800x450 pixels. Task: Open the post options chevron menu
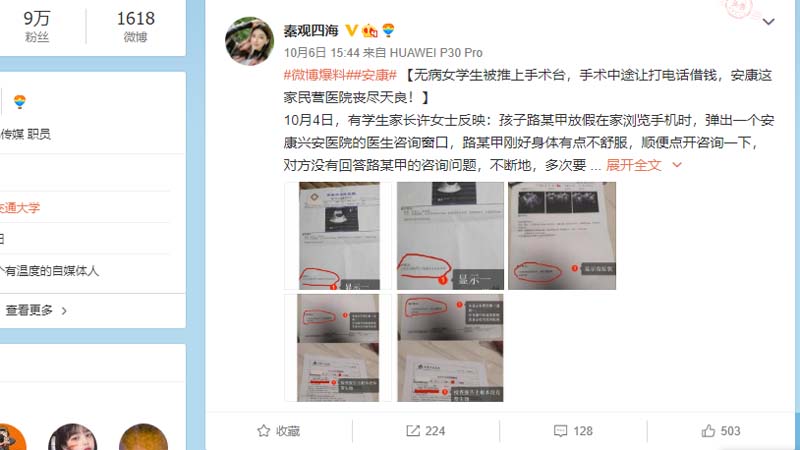pos(768,22)
